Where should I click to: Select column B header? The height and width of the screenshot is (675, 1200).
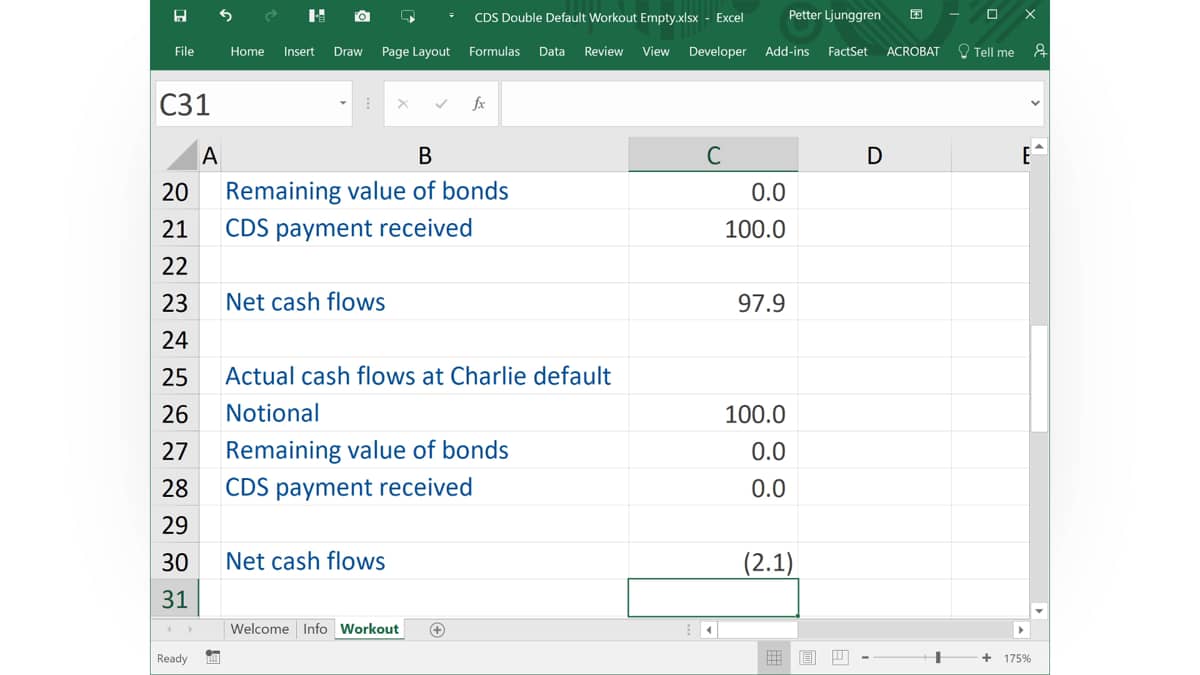pos(425,155)
